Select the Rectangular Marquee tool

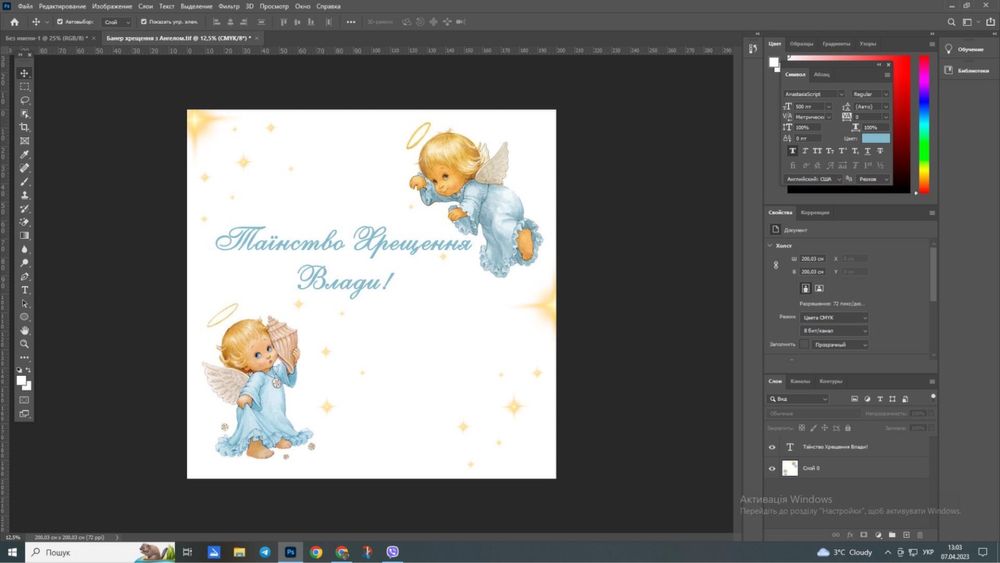click(x=24, y=87)
